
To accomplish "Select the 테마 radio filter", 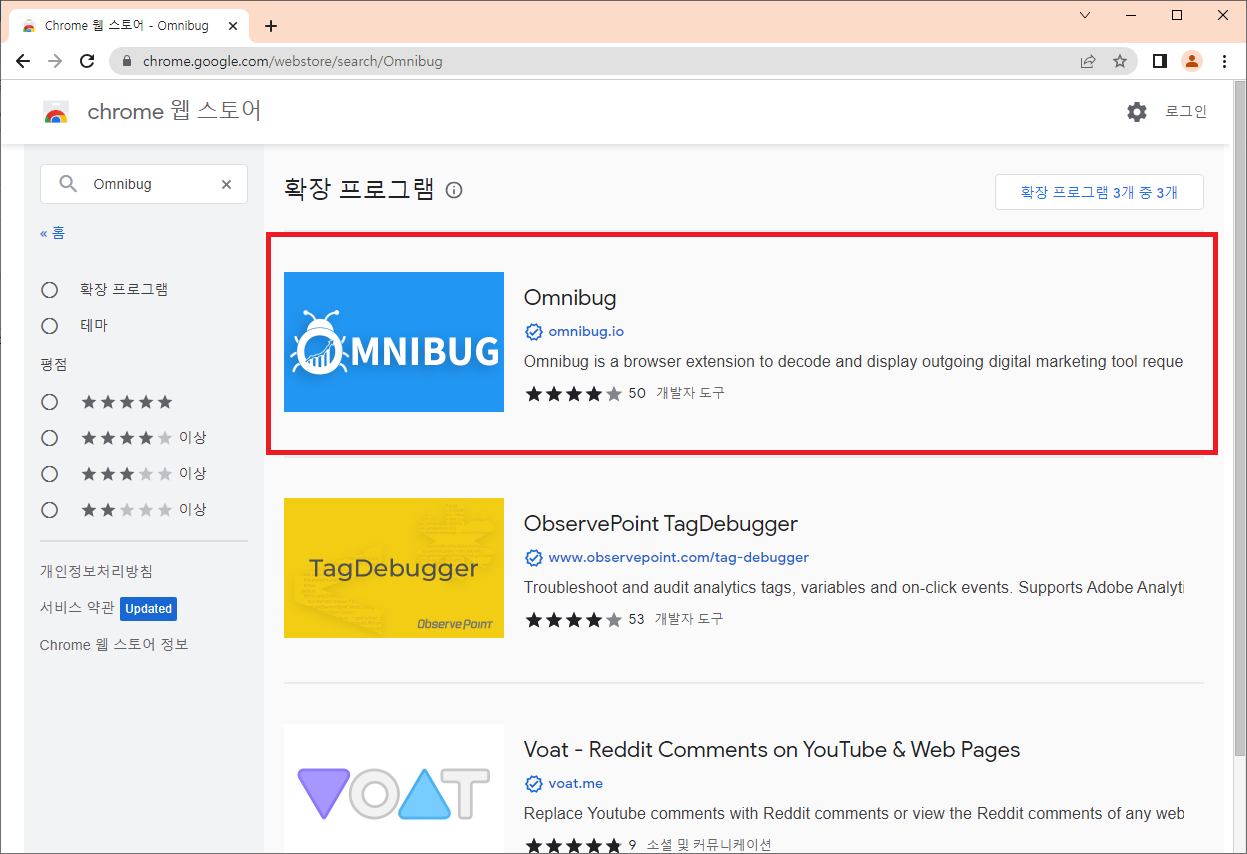I will tap(50, 326).
